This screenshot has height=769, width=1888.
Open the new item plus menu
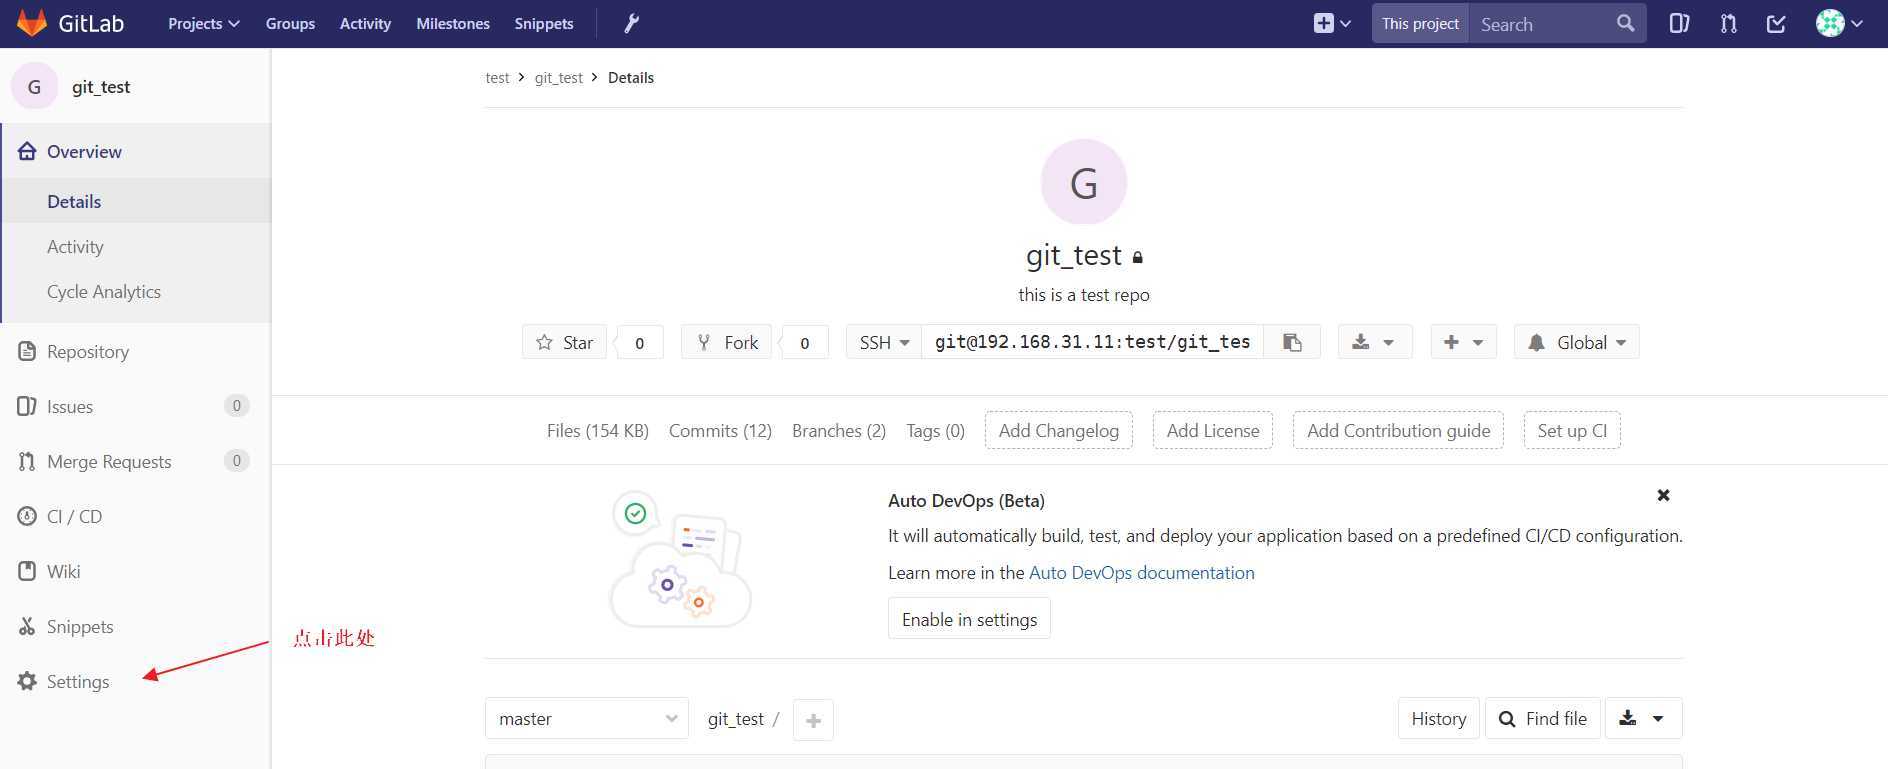tap(1332, 23)
